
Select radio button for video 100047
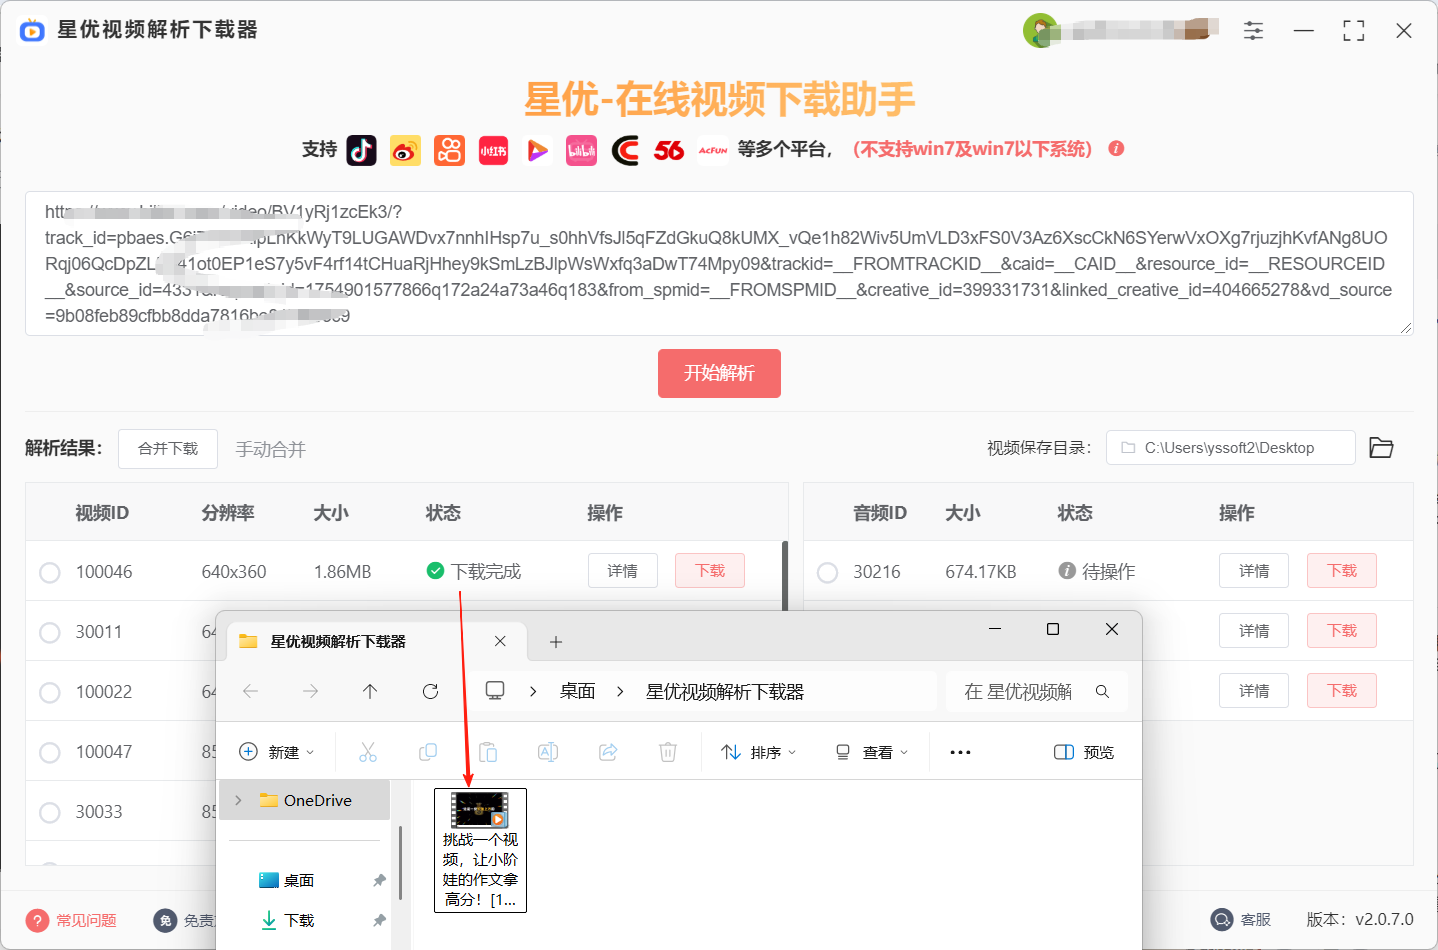[49, 752]
